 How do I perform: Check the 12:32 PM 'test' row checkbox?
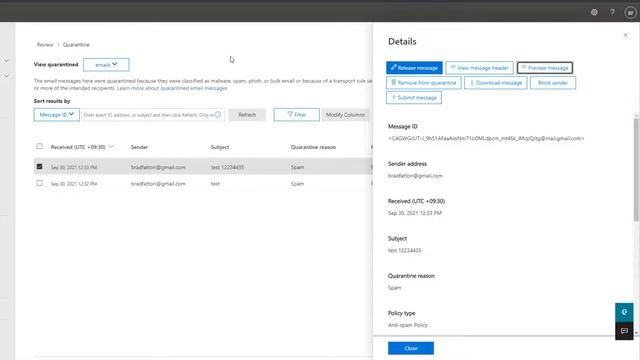40,183
